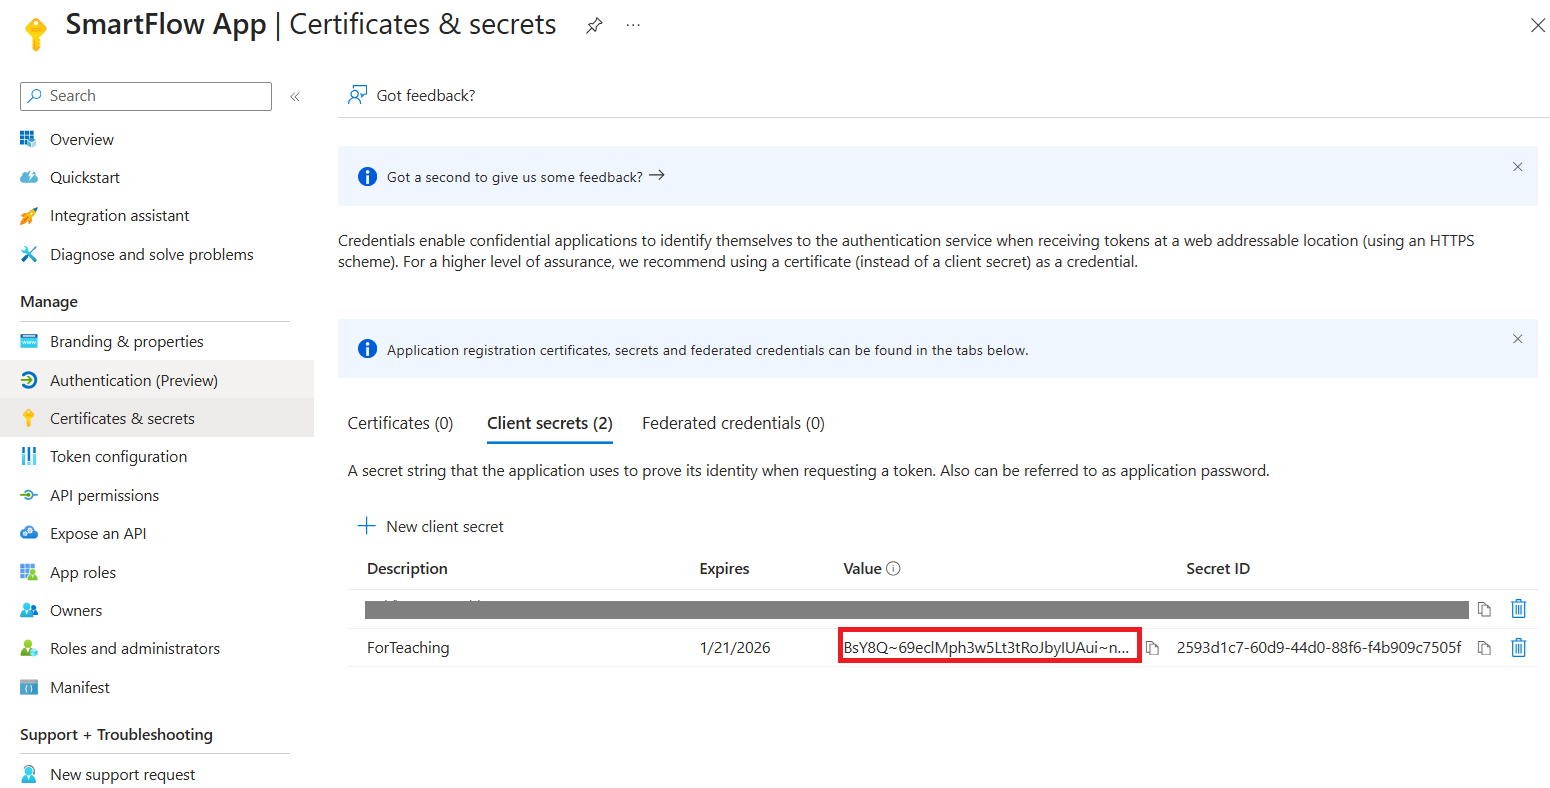Image resolution: width=1550 pixels, height=788 pixels.
Task: Open Roles and administrators
Action: (135, 648)
